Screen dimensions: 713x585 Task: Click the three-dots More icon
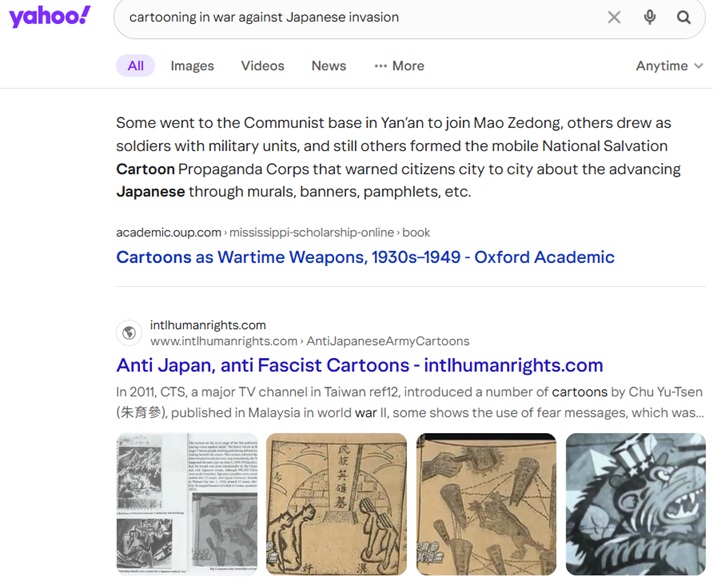(x=380, y=66)
